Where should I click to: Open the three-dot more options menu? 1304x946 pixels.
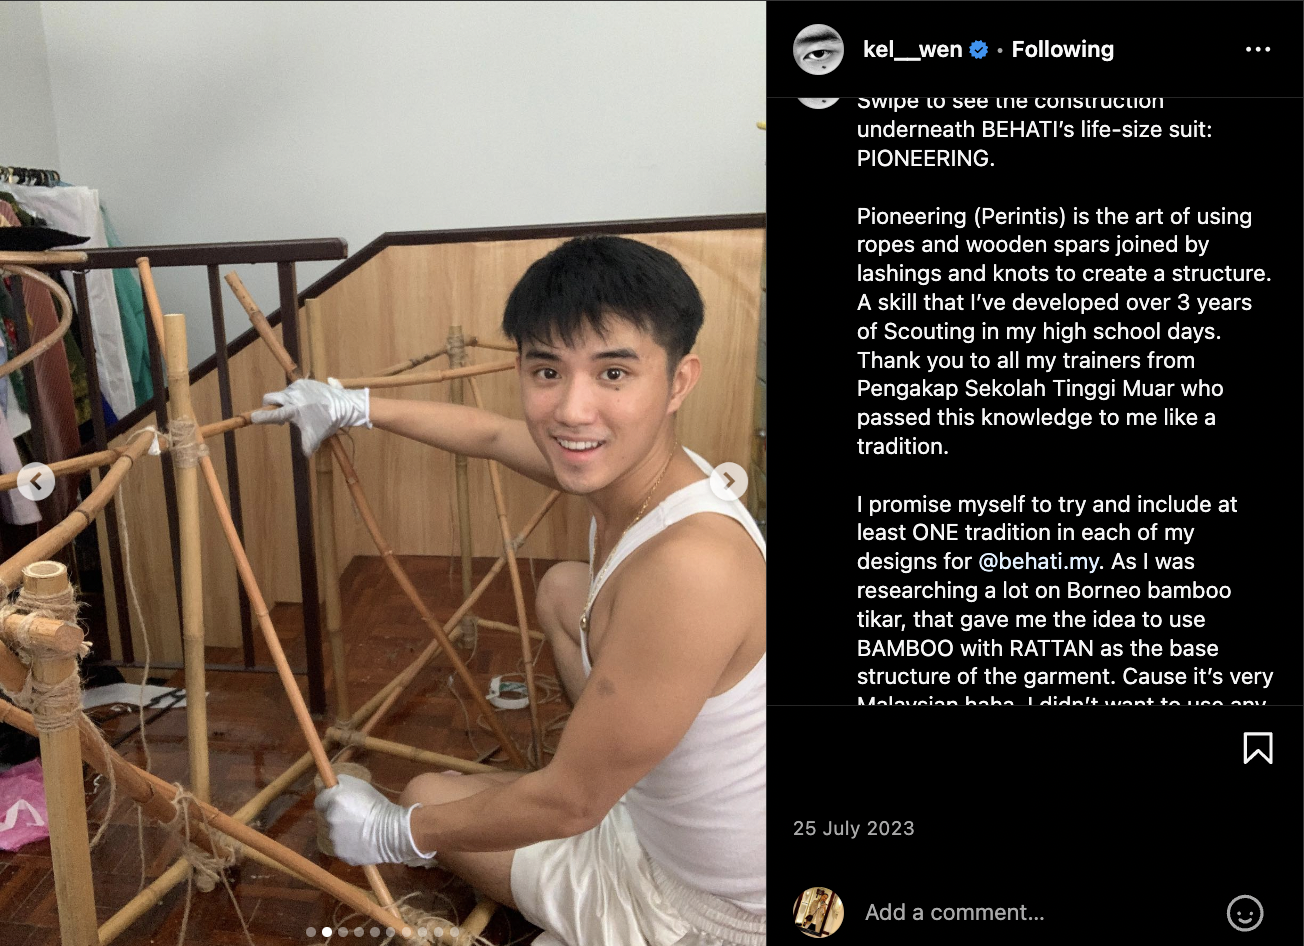[1257, 50]
